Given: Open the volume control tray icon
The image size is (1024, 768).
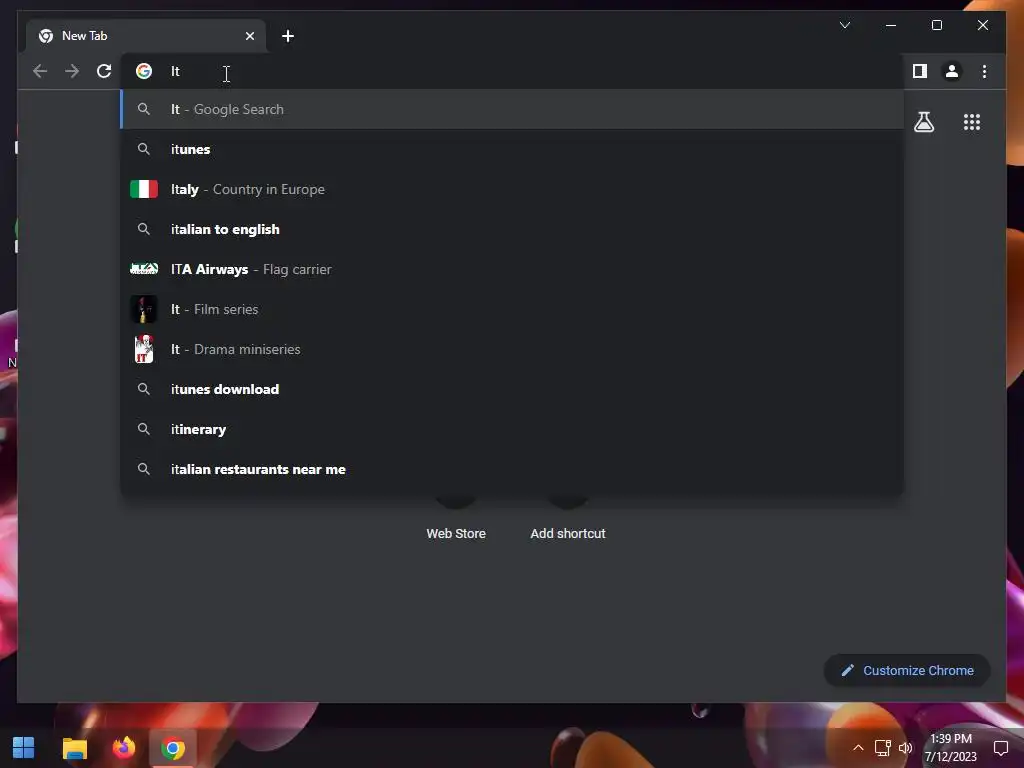Looking at the screenshot, I should tap(905, 748).
